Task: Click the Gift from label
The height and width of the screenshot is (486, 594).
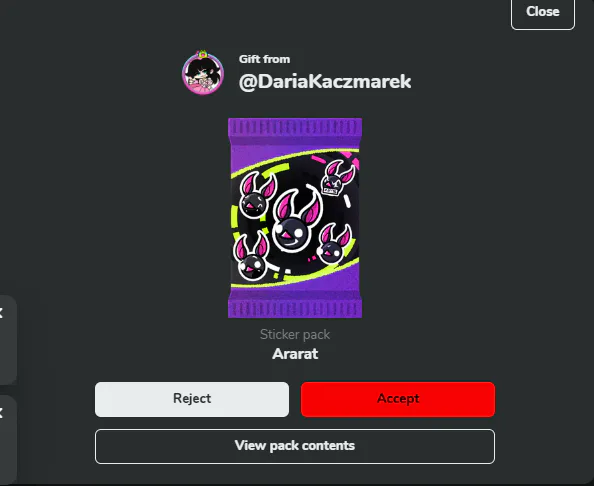Action: pyautogui.click(x=264, y=59)
